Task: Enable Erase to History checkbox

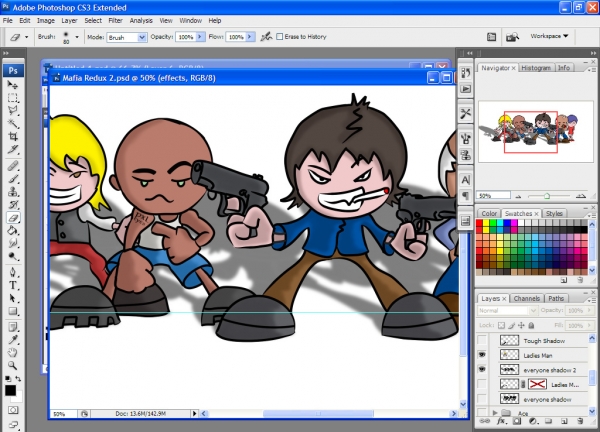Action: (x=280, y=37)
